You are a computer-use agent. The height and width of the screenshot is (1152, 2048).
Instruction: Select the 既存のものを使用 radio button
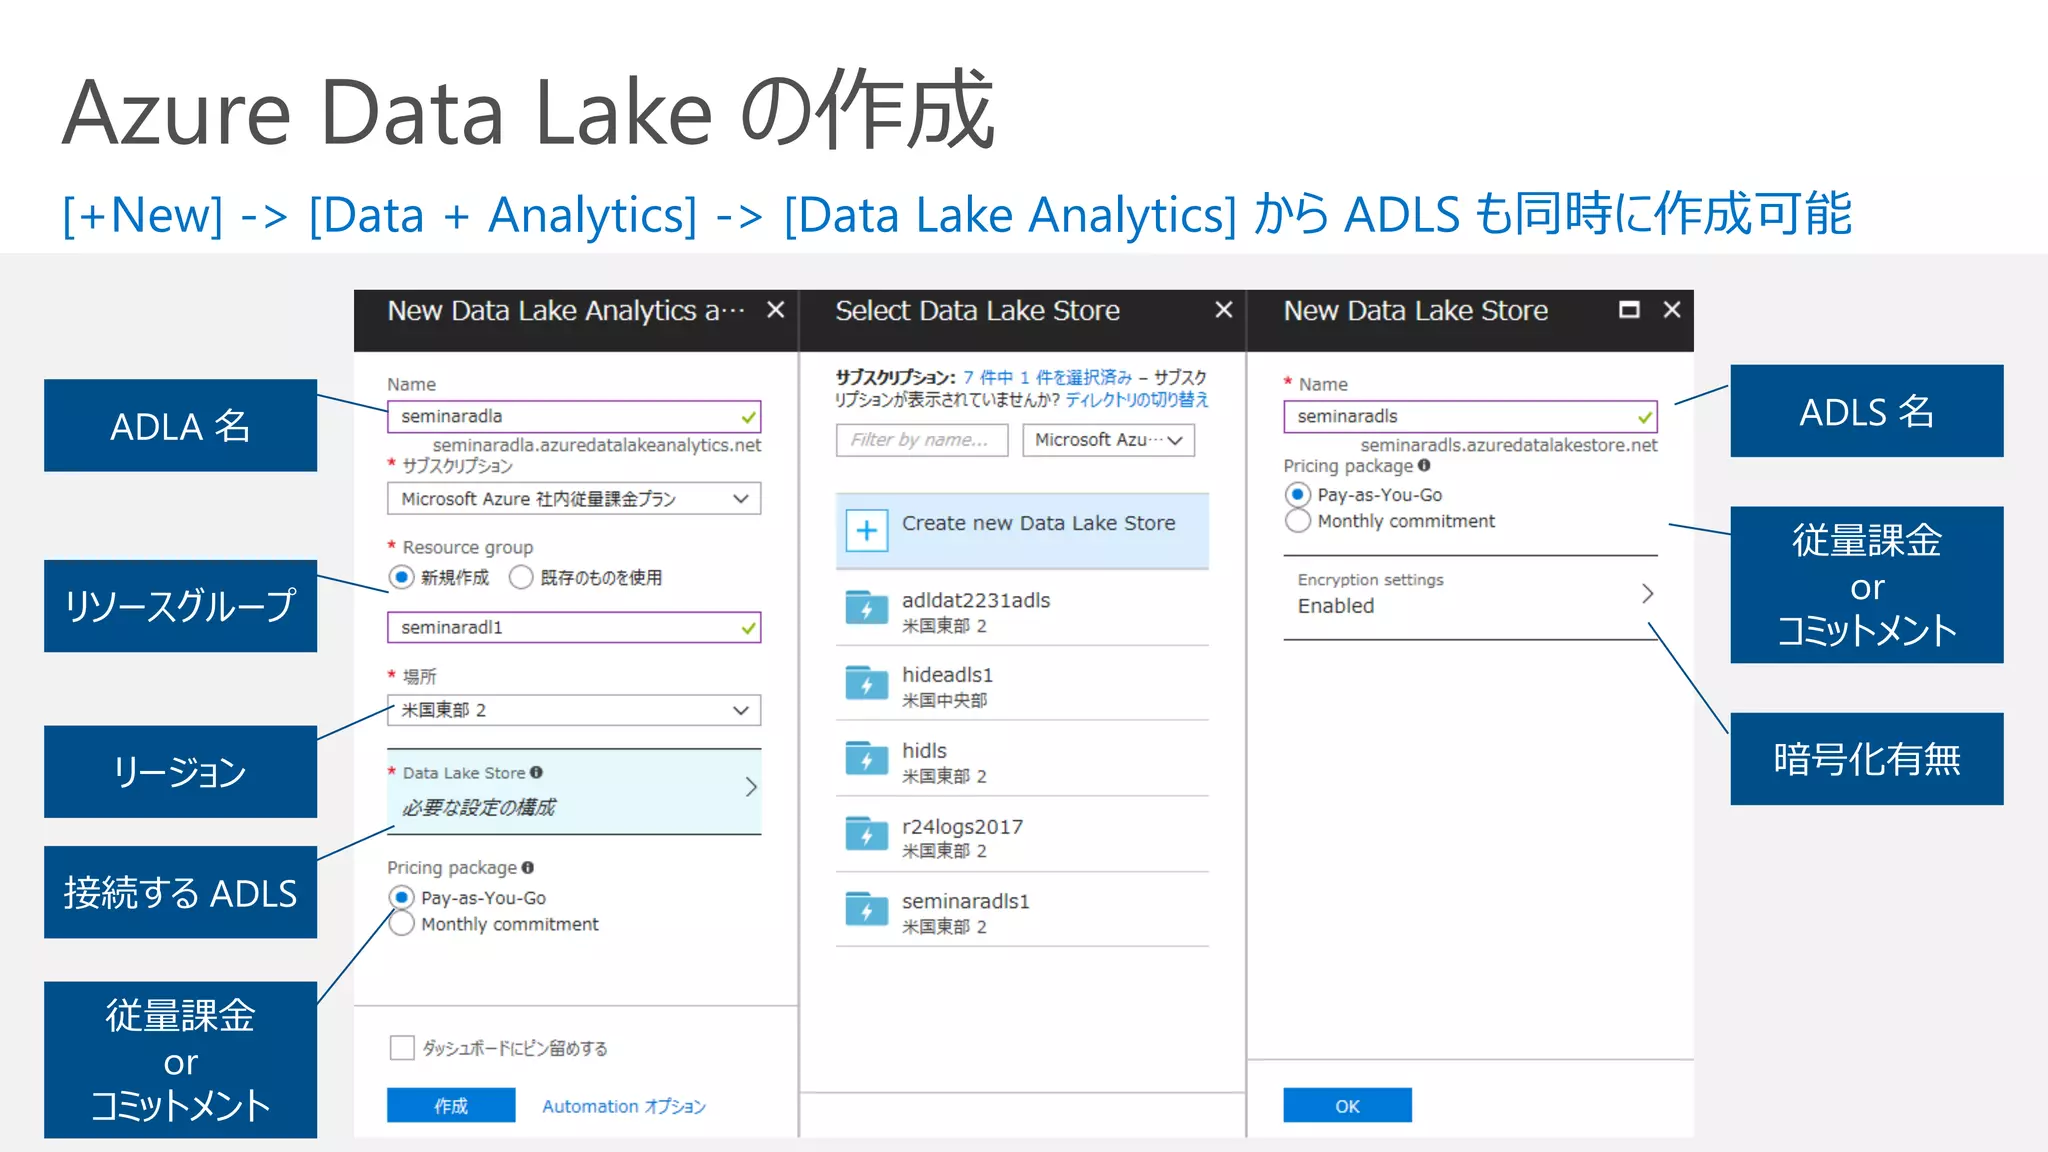(x=521, y=577)
